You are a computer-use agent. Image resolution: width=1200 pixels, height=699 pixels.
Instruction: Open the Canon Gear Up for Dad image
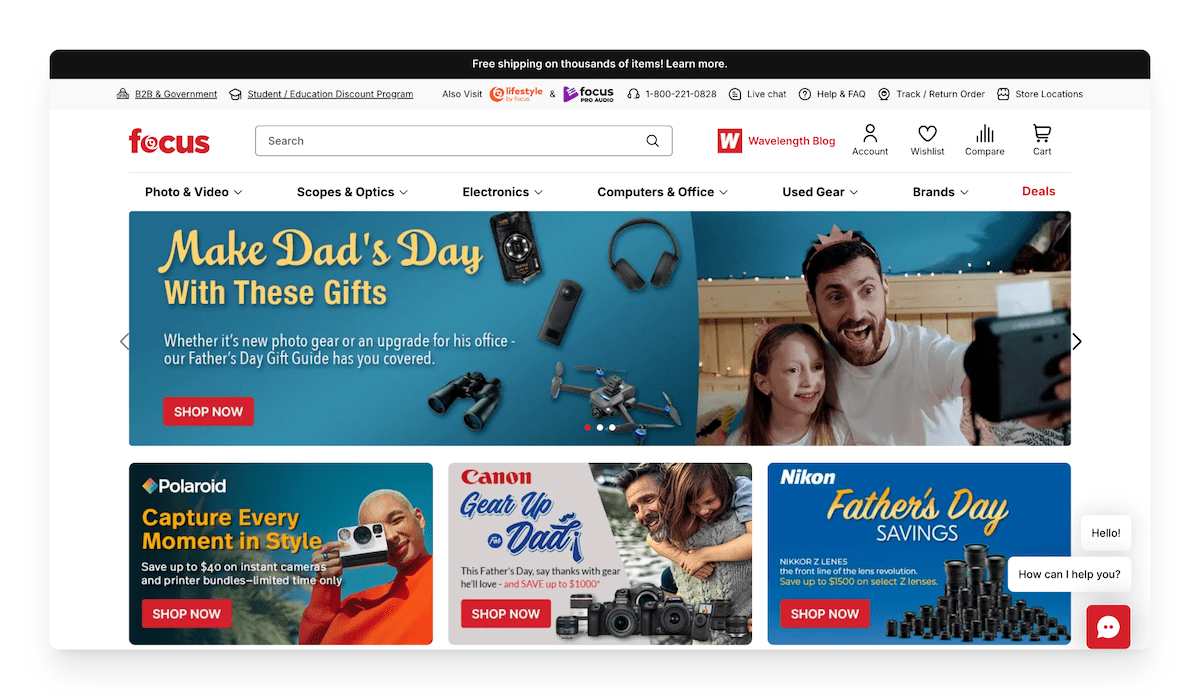tap(600, 553)
